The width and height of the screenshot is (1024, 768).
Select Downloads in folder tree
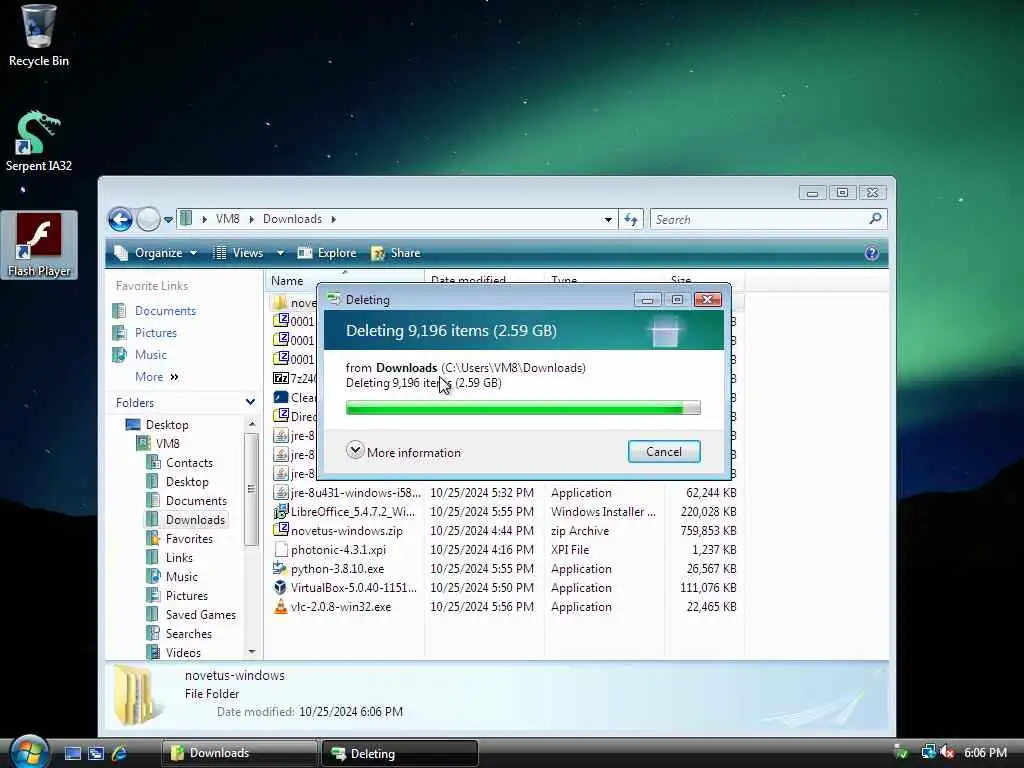point(186,520)
